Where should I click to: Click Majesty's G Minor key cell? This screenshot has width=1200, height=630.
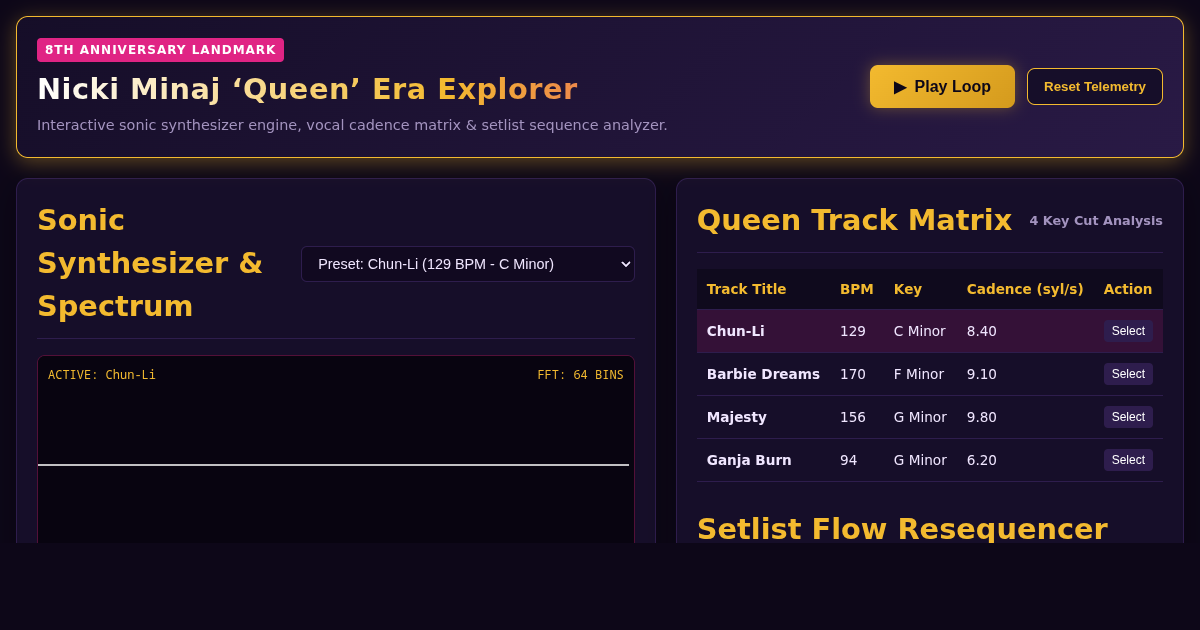tap(920, 417)
